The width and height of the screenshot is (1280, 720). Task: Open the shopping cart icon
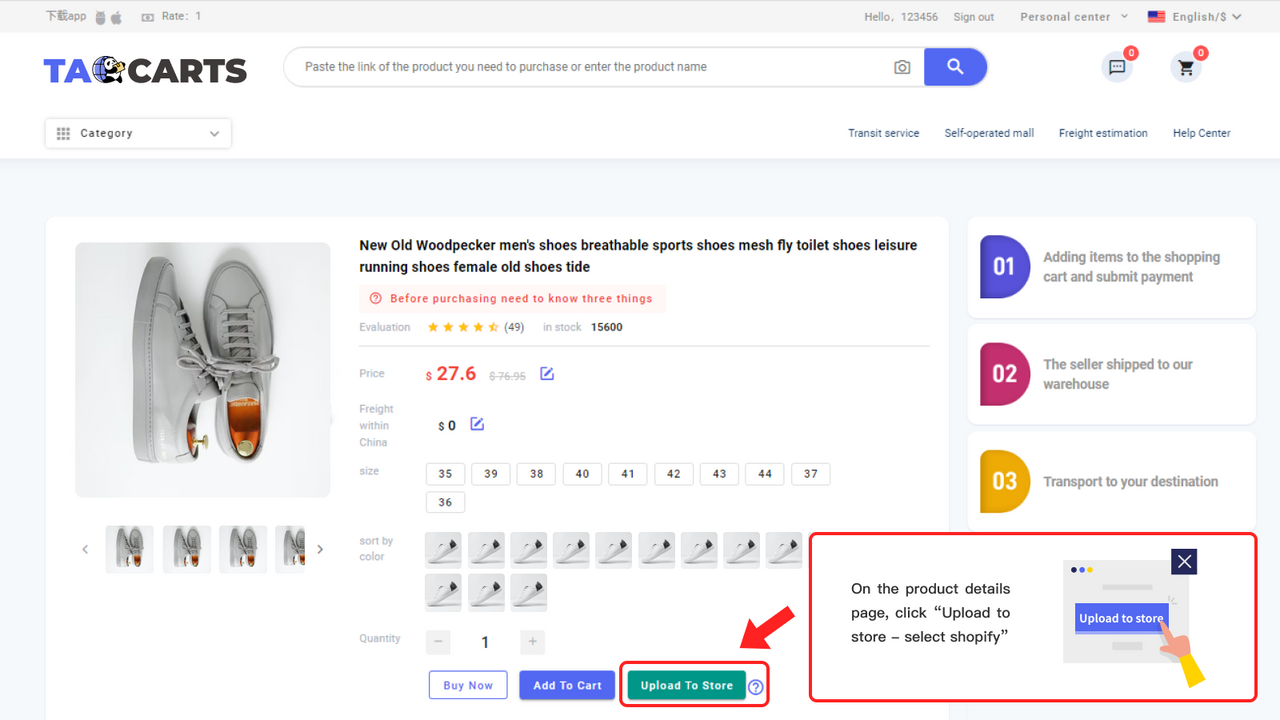(1185, 67)
